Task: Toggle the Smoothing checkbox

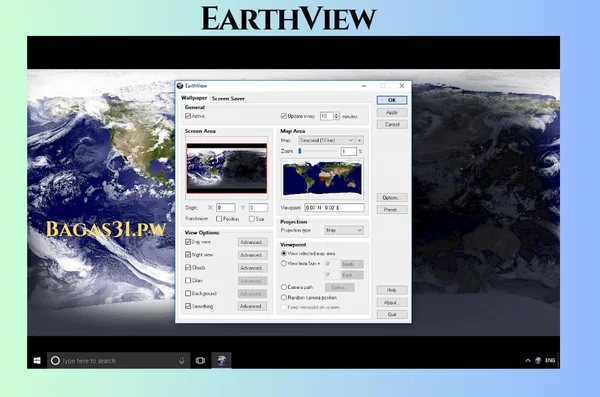Action: point(188,306)
